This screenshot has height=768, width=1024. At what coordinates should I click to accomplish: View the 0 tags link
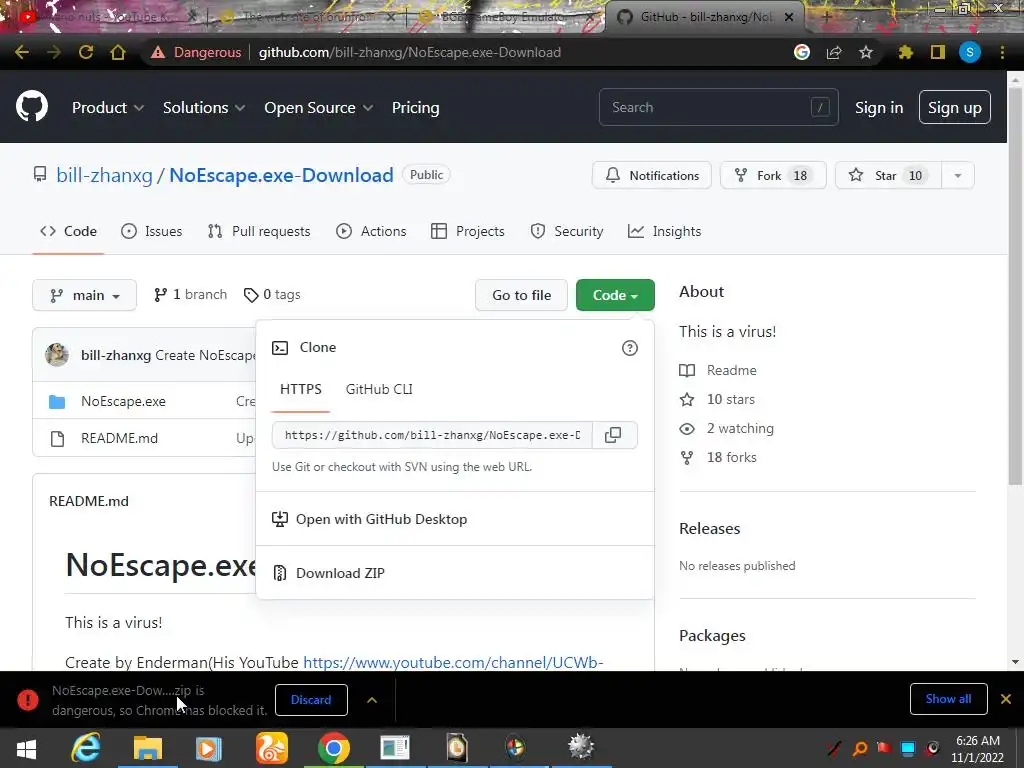[x=272, y=295]
